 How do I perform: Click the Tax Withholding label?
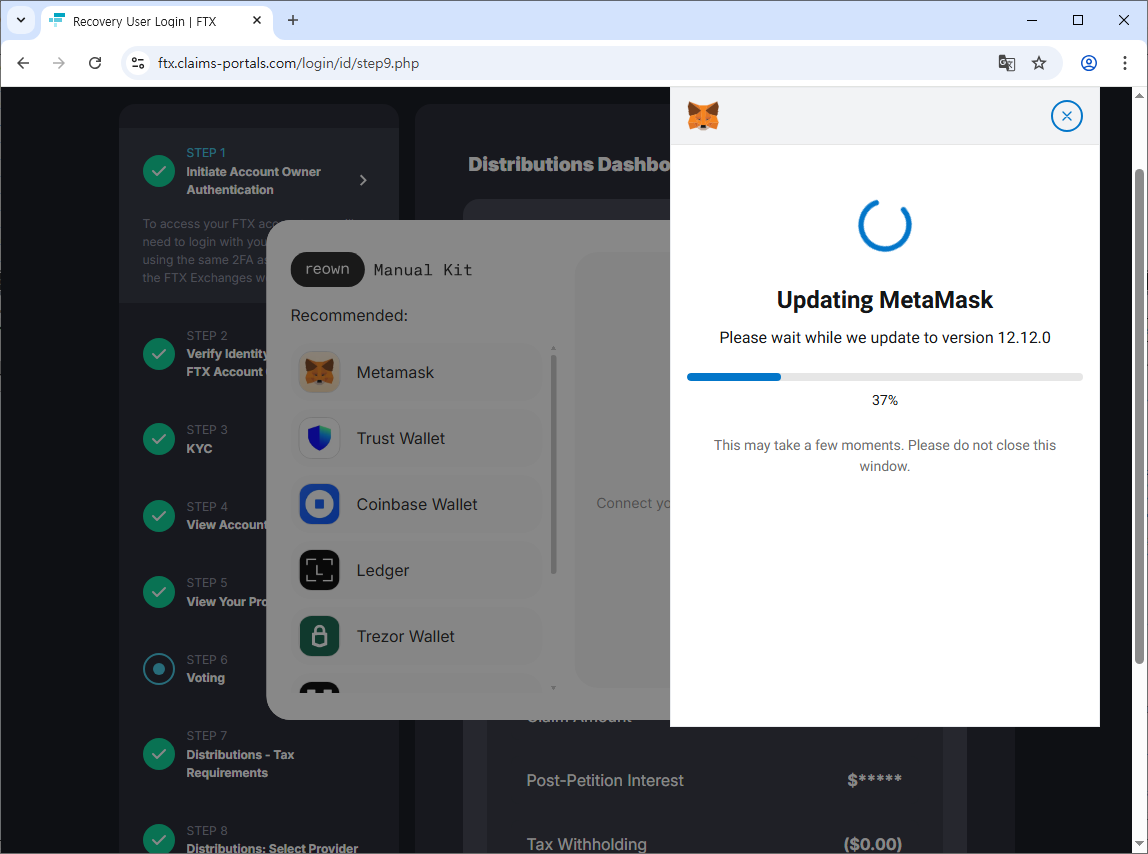[586, 844]
